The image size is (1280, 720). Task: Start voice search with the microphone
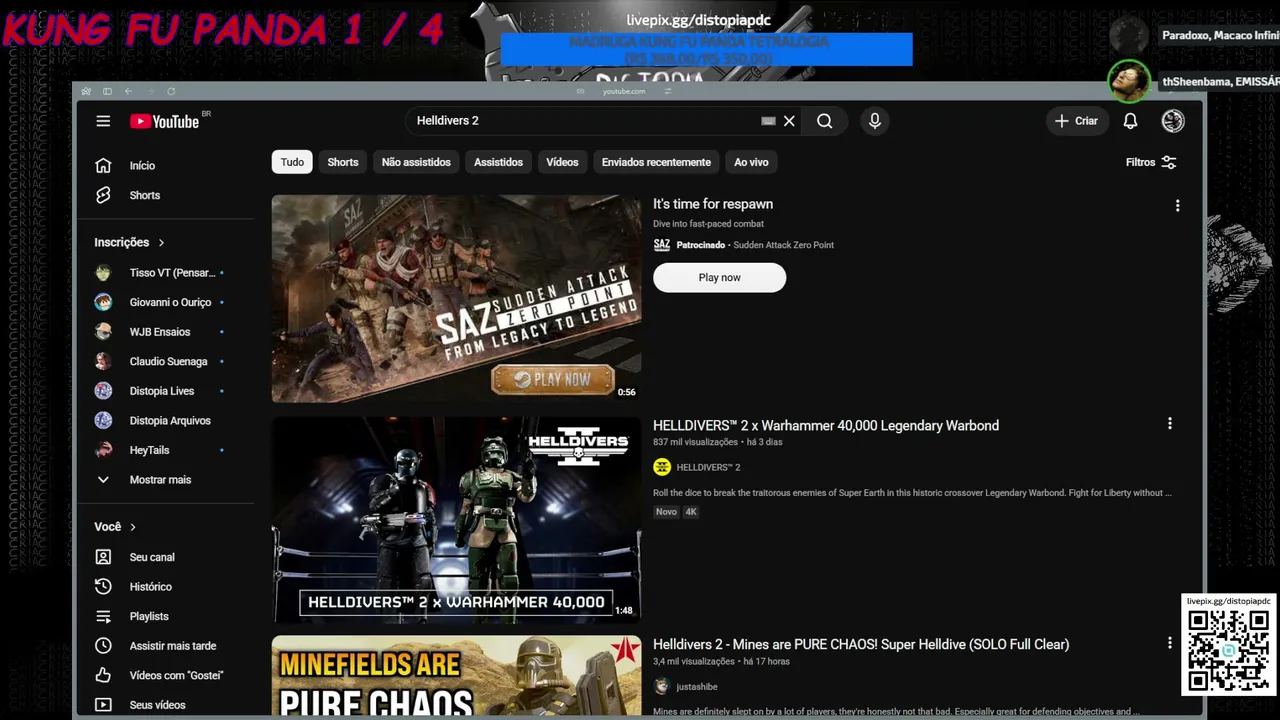[875, 121]
